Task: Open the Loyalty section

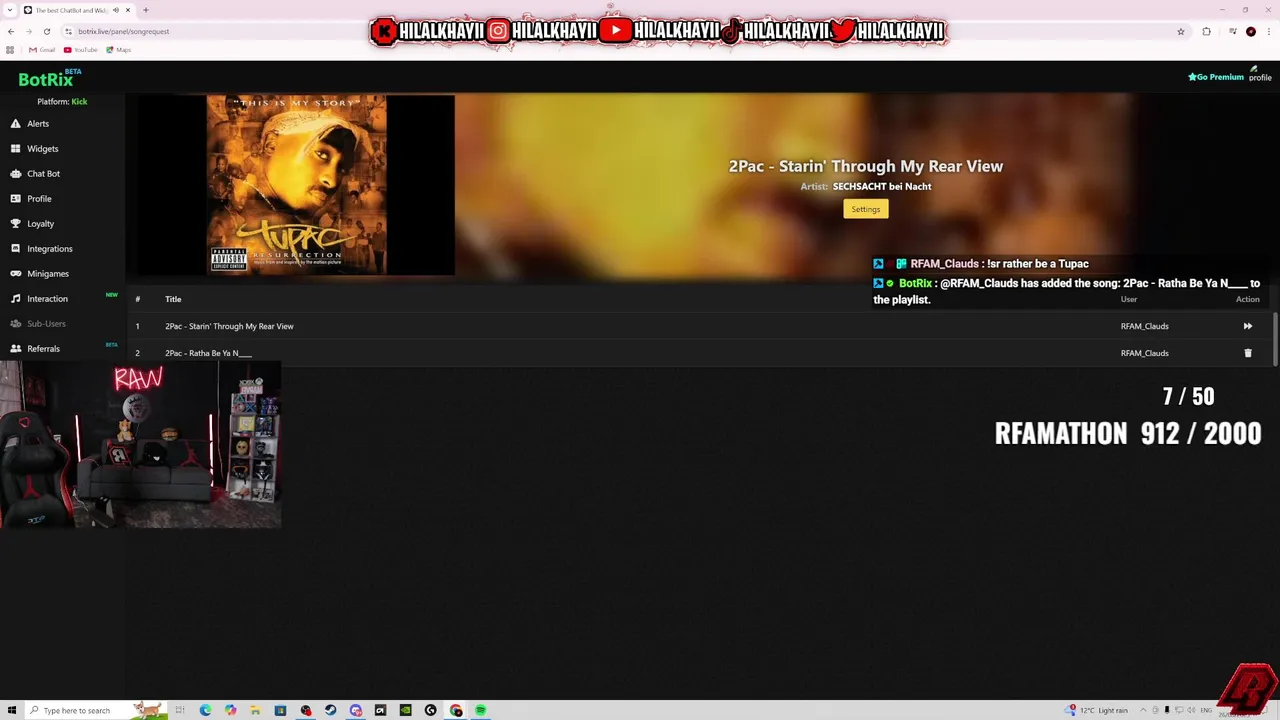Action: (32, 224)
